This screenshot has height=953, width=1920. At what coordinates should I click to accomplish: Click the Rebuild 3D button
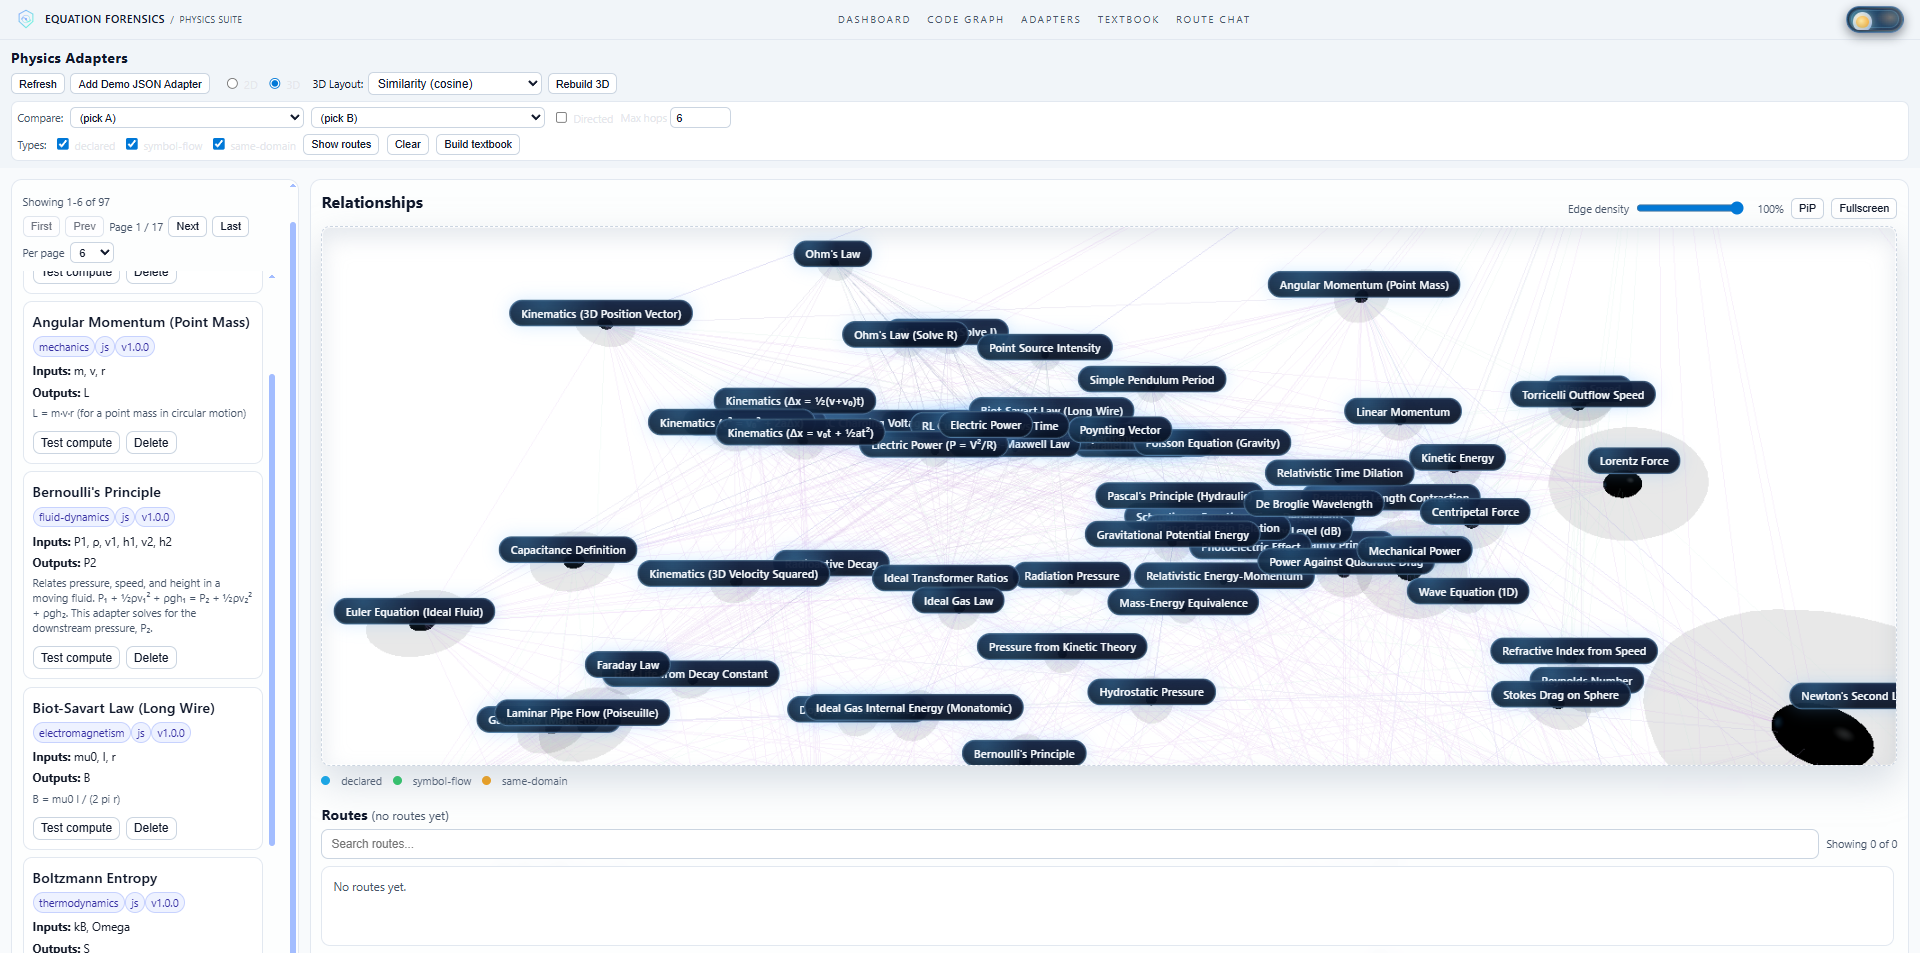point(582,84)
